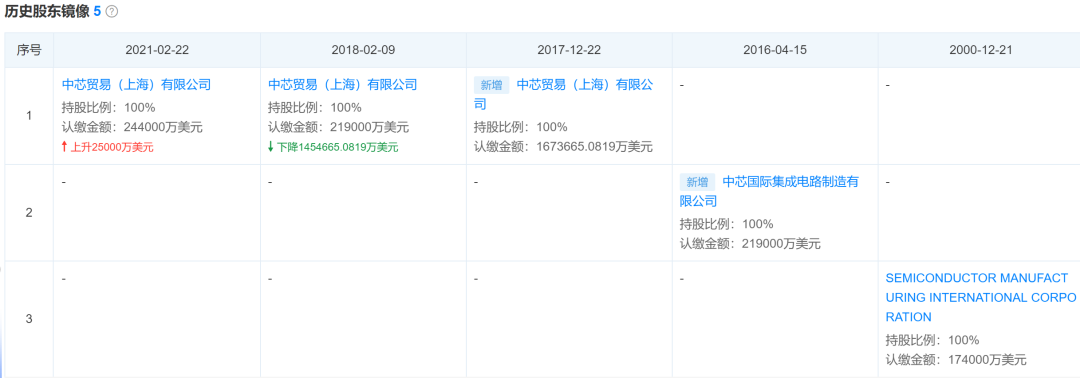Image resolution: width=1080 pixels, height=378 pixels.
Task: Click row number 1 in the 序号 column
Action: point(29,116)
